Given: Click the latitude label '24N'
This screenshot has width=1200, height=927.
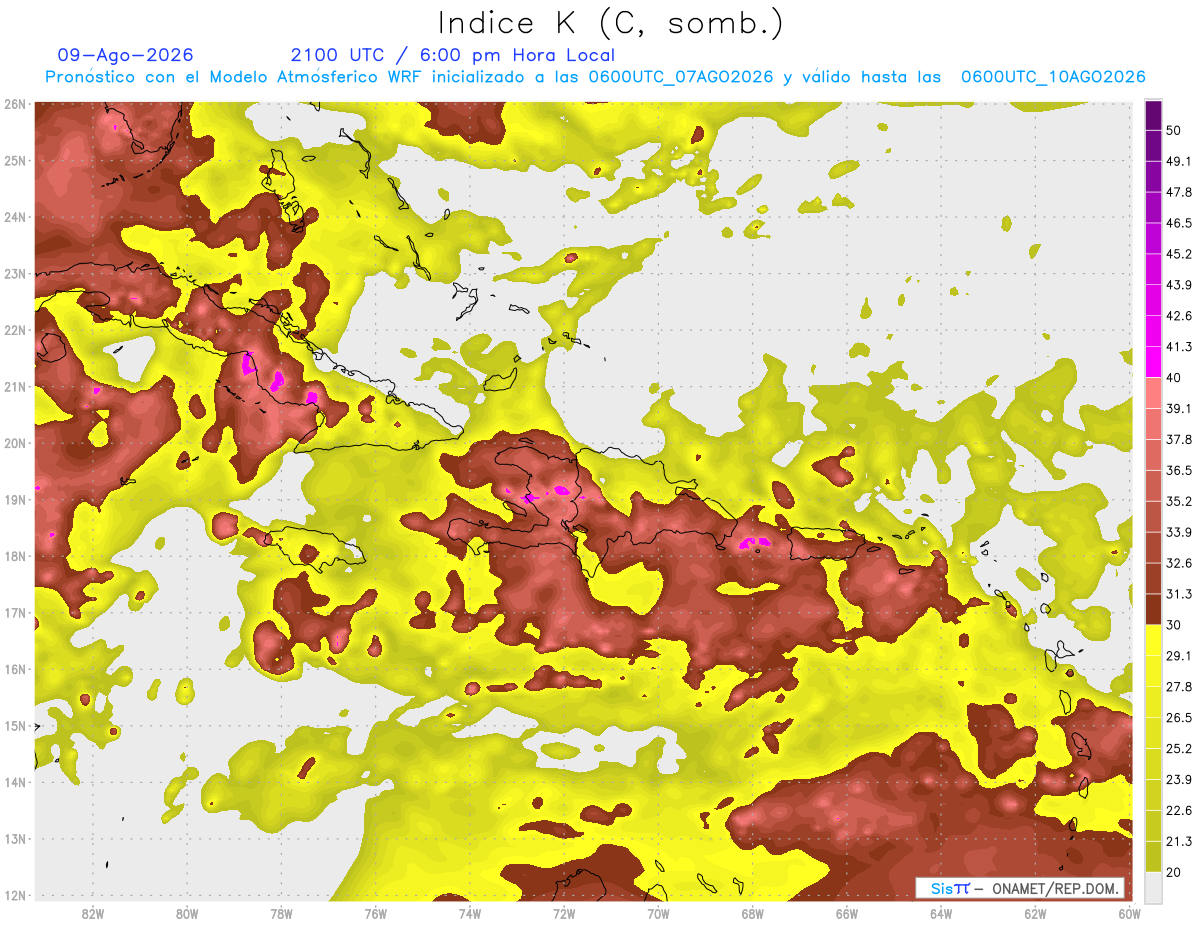Looking at the screenshot, I should (x=15, y=217).
